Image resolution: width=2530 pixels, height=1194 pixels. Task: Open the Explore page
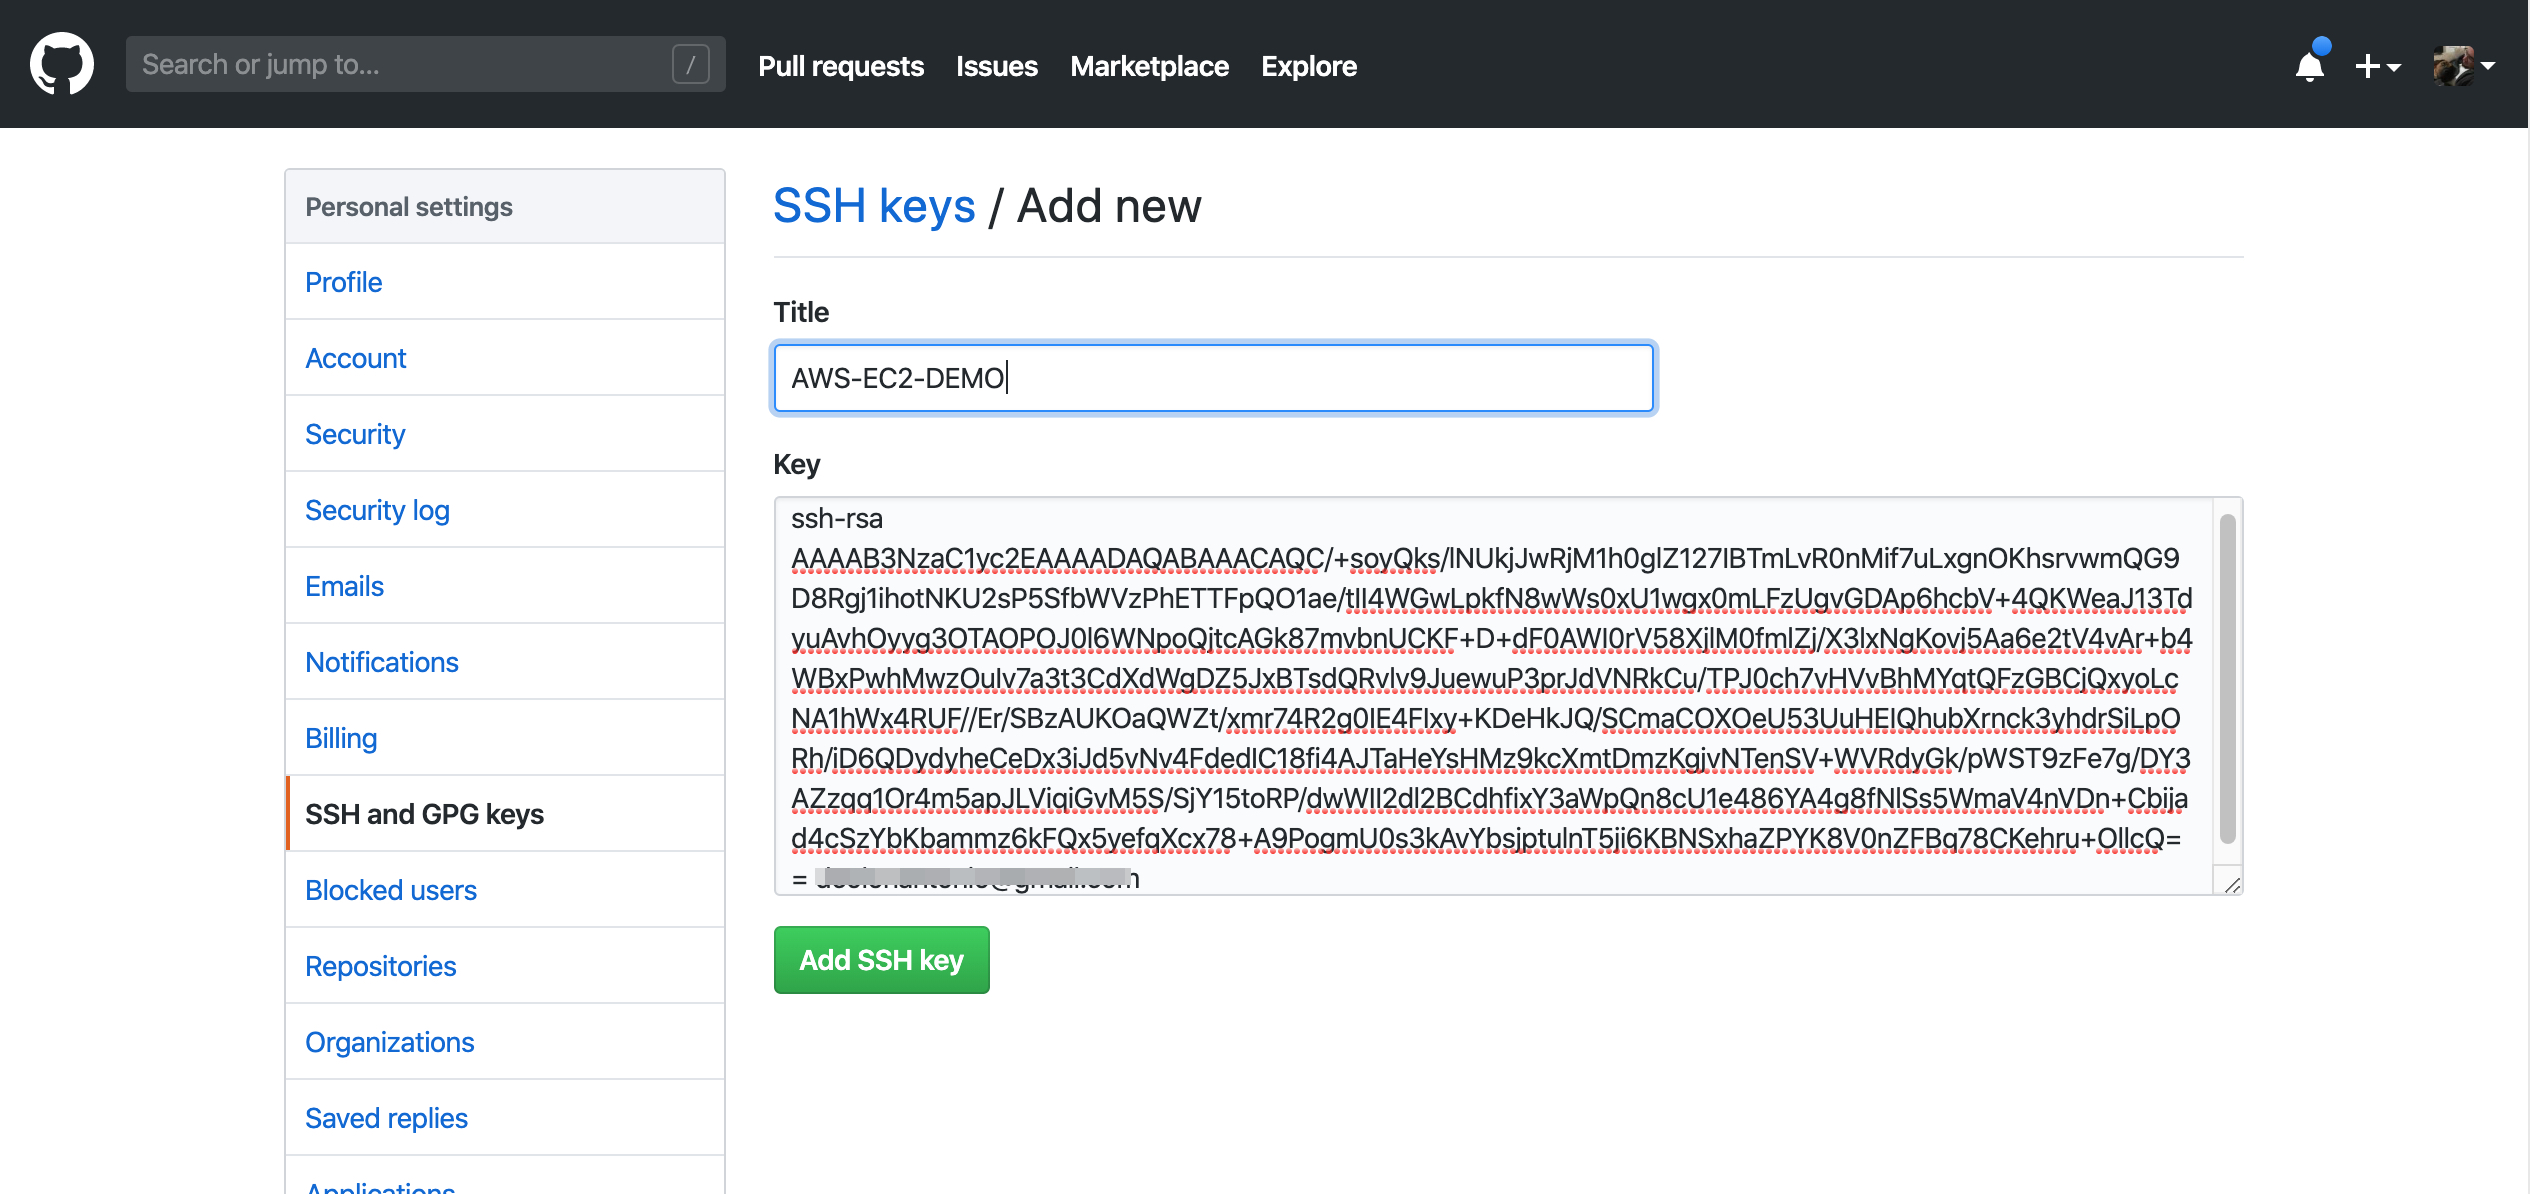pyautogui.click(x=1308, y=66)
